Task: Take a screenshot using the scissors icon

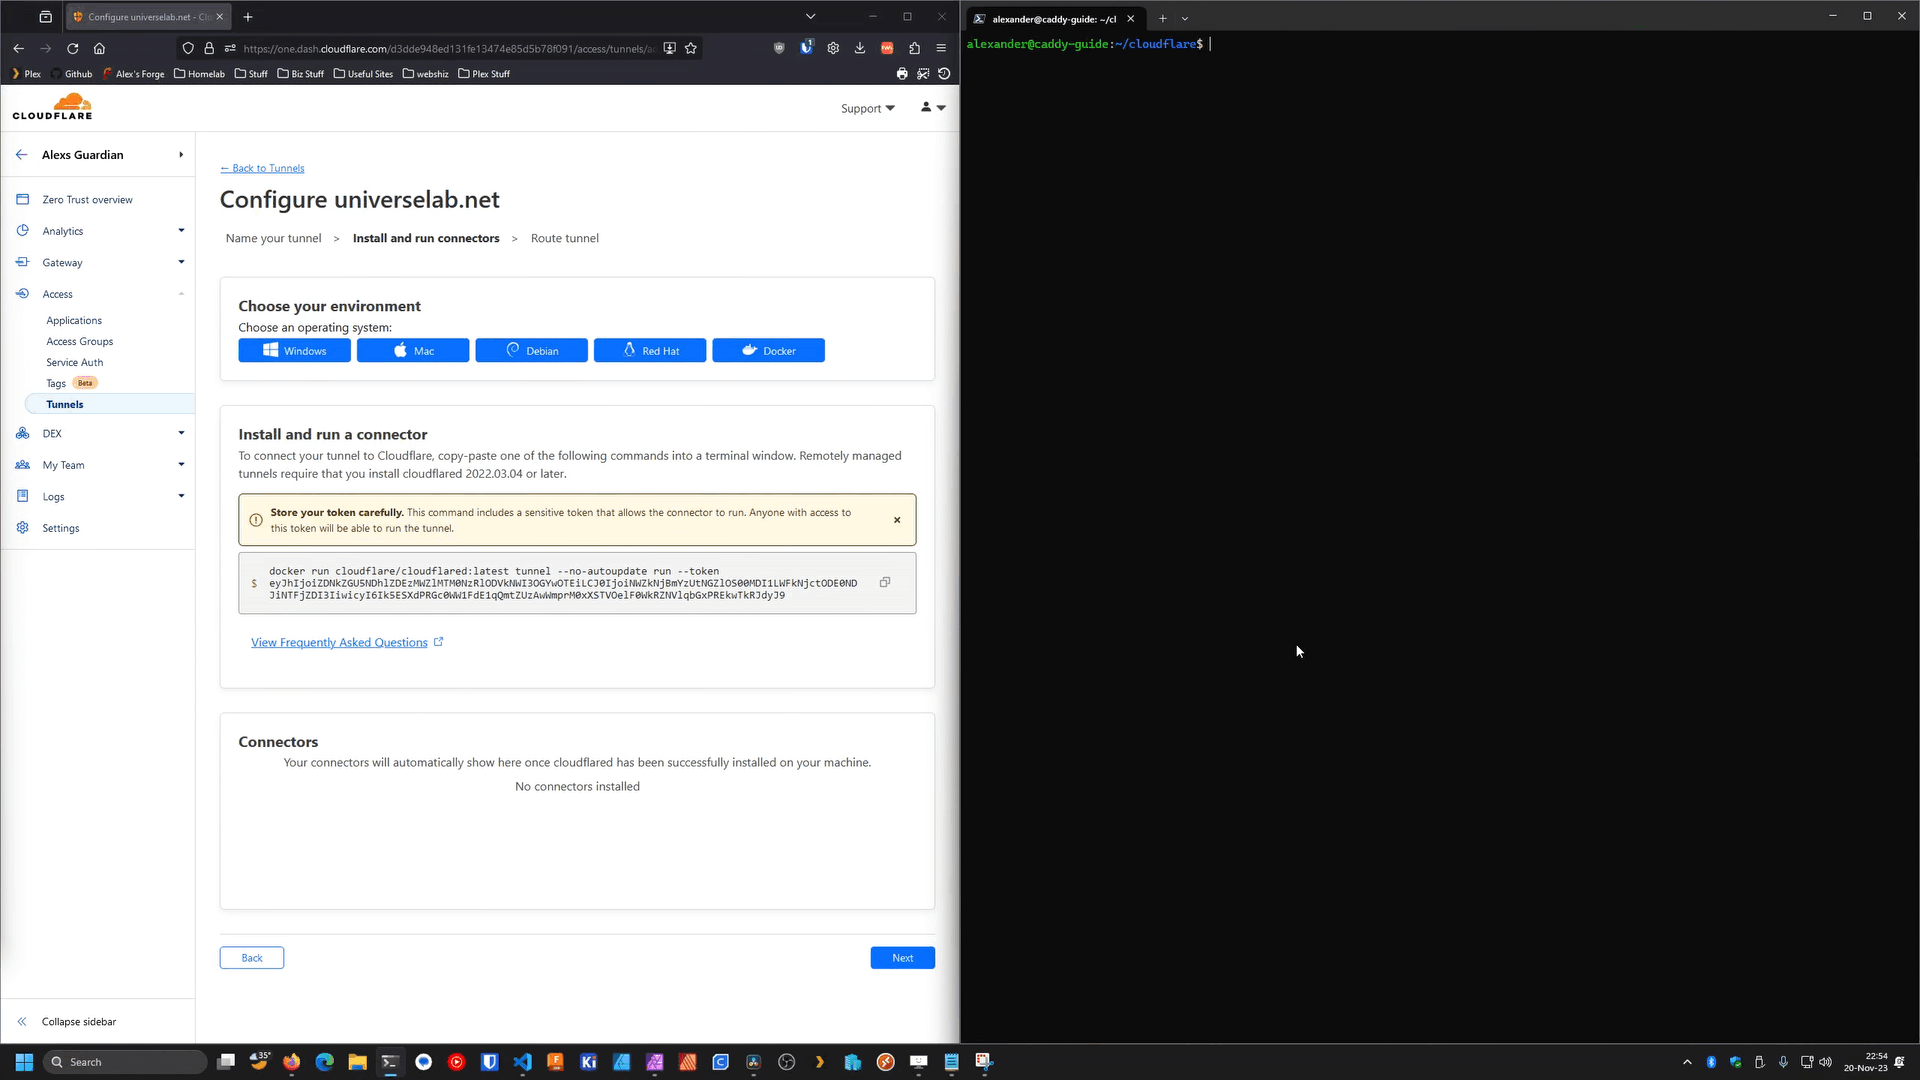Action: tap(923, 73)
